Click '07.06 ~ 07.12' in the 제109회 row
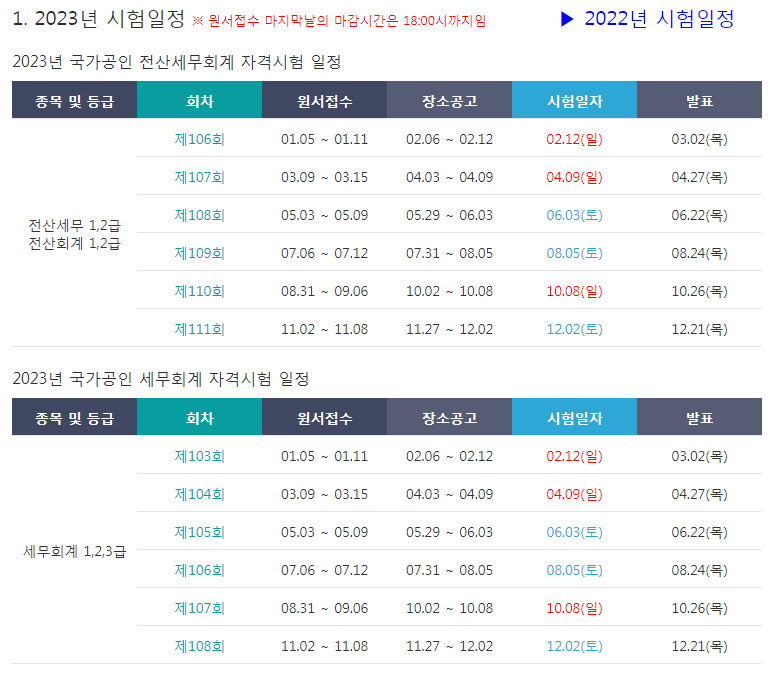Viewport: 782px width, 680px height. [x=325, y=253]
